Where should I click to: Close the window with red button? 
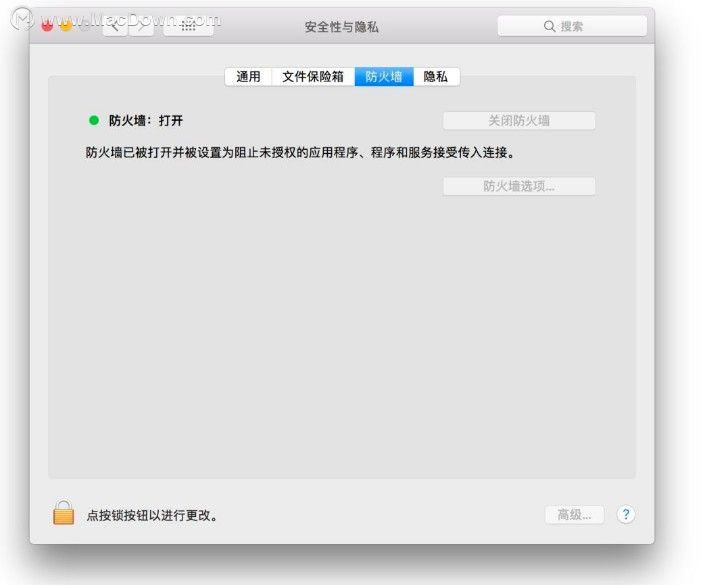[x=47, y=25]
